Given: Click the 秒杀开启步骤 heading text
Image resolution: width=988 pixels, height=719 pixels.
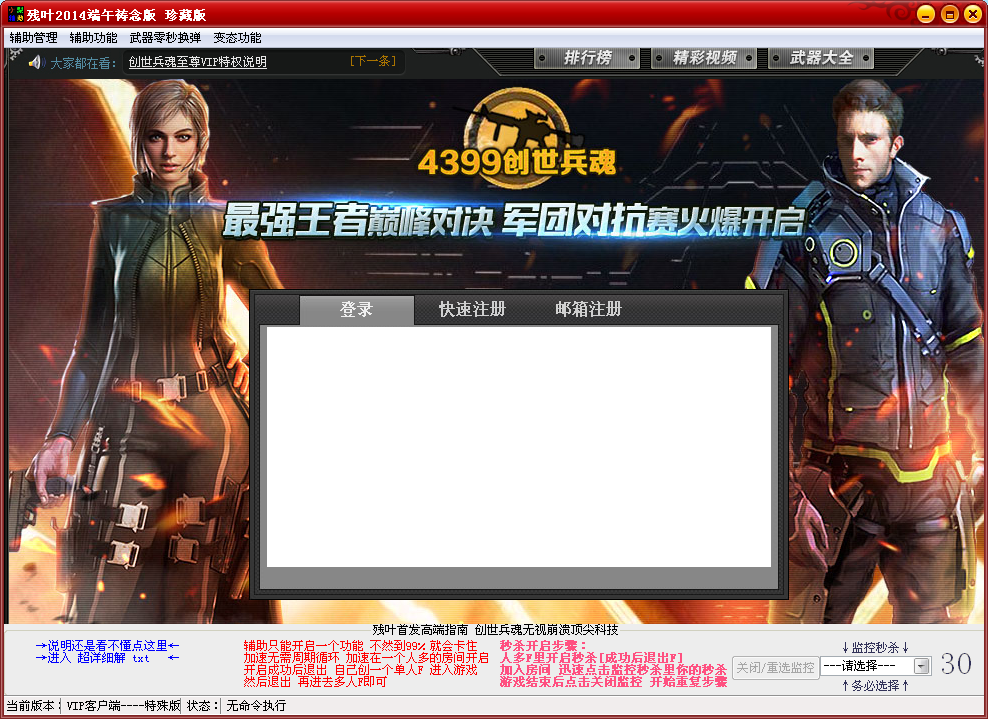Looking at the screenshot, I should tap(543, 645).
